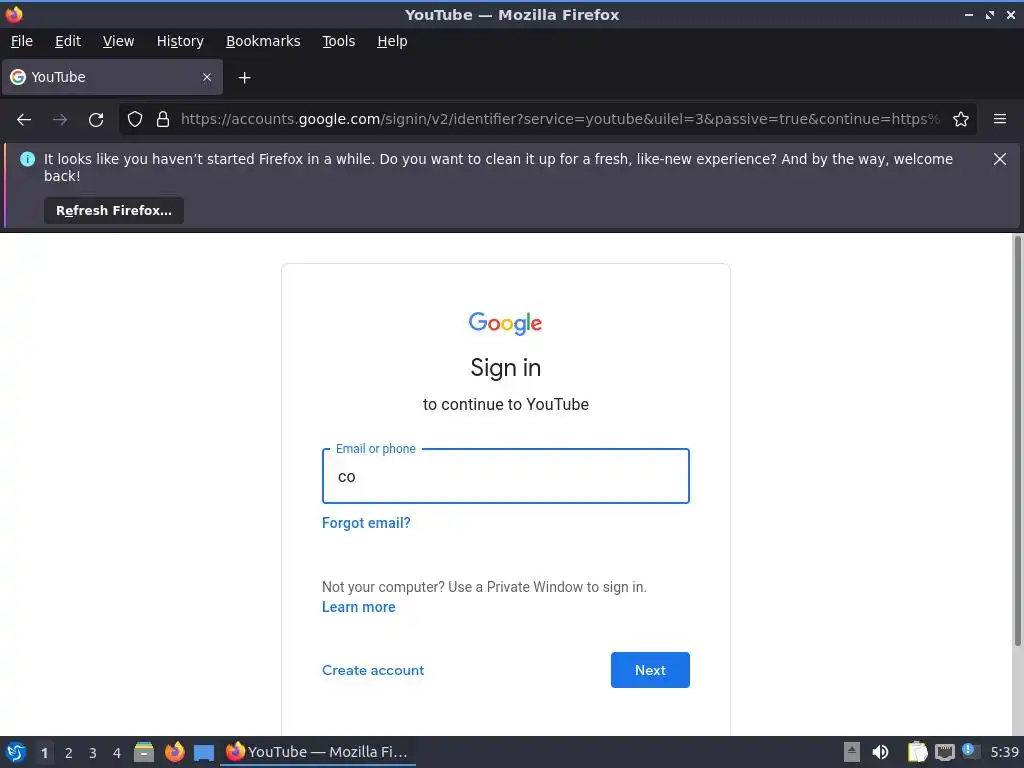Screen dimensions: 1024x768
Task: Open a new tab with plus button
Action: pyautogui.click(x=244, y=78)
